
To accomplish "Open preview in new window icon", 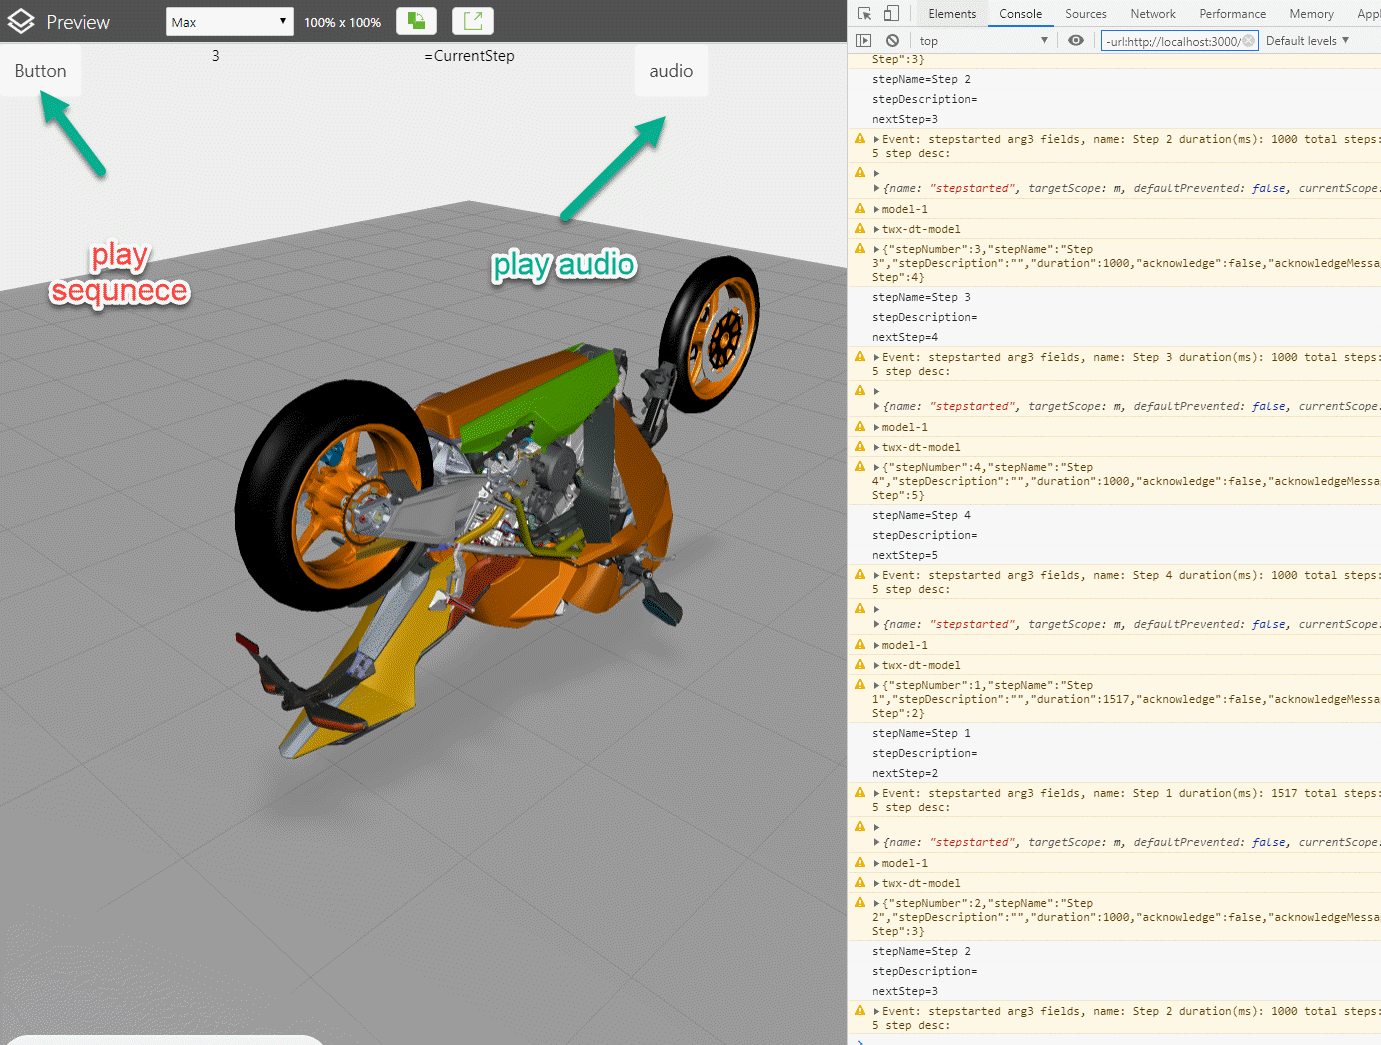I will [472, 20].
